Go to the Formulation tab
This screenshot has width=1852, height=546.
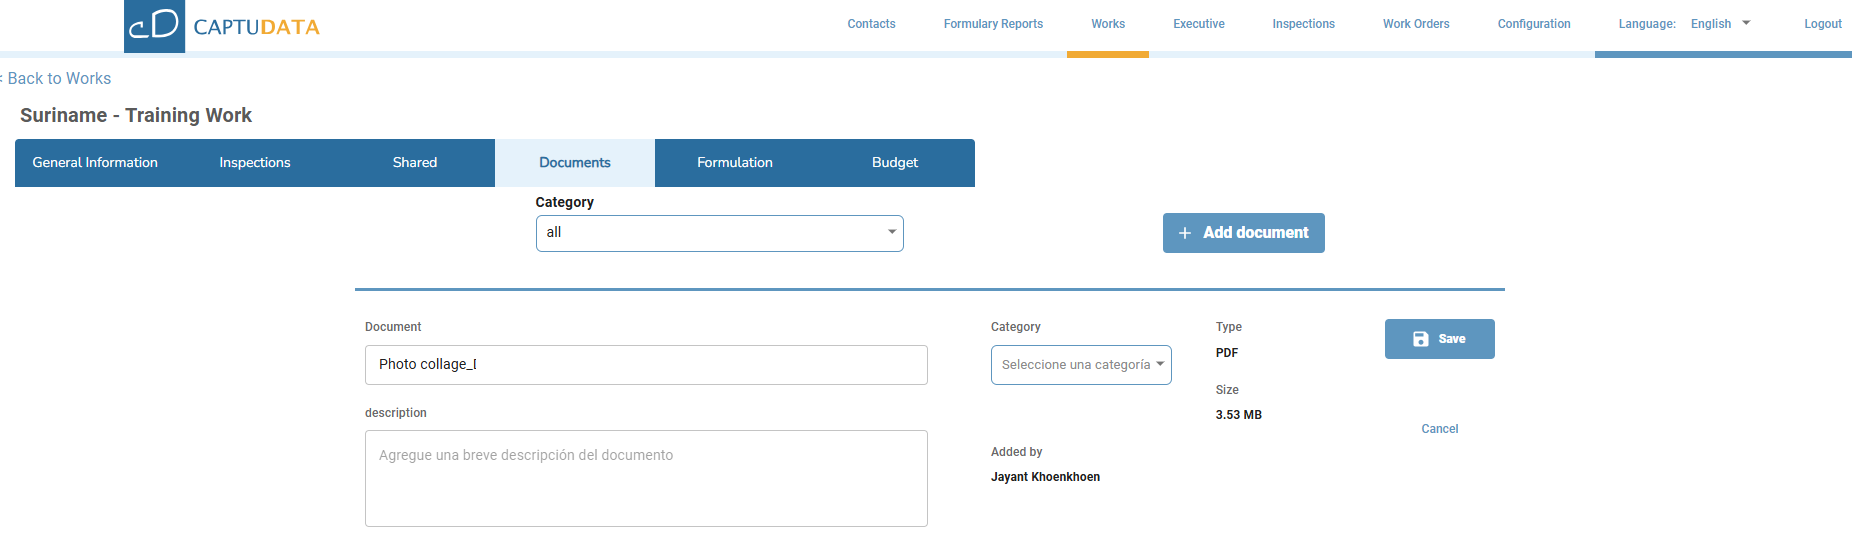735,163
